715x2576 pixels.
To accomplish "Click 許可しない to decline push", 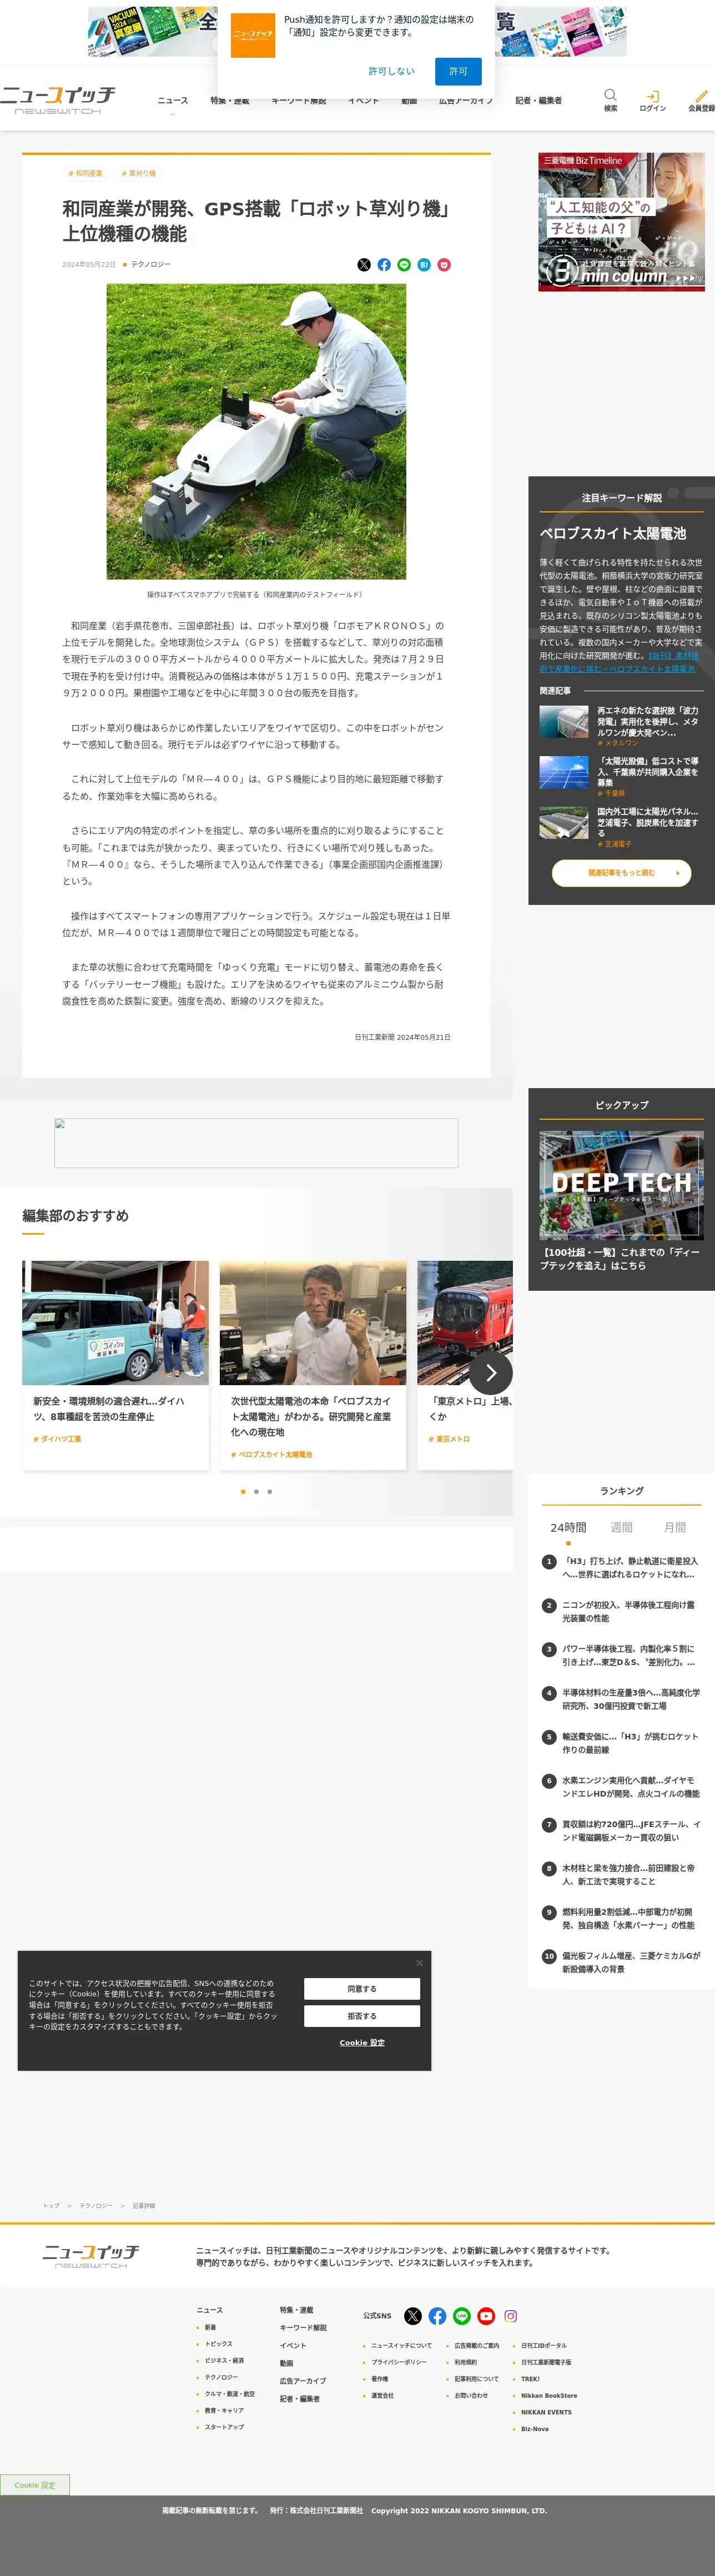I will 391,71.
